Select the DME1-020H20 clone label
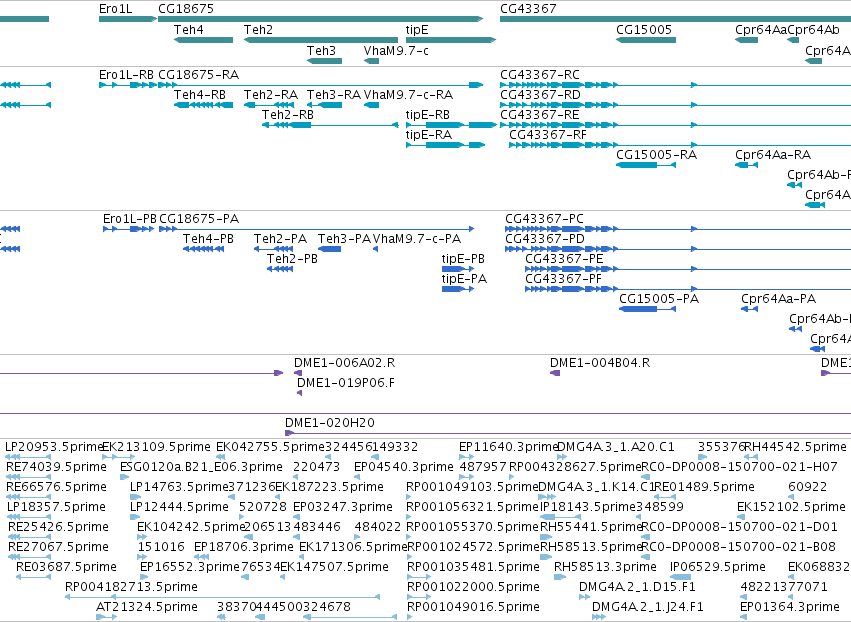The image size is (851, 622). point(329,423)
